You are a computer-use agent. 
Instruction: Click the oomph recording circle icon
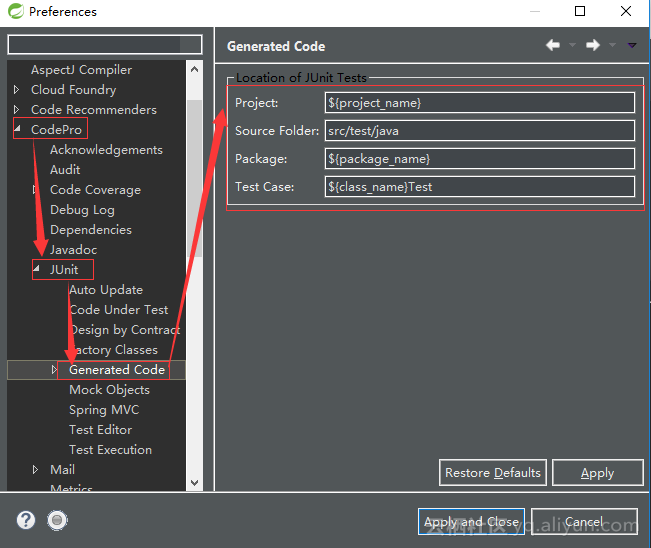click(x=57, y=520)
